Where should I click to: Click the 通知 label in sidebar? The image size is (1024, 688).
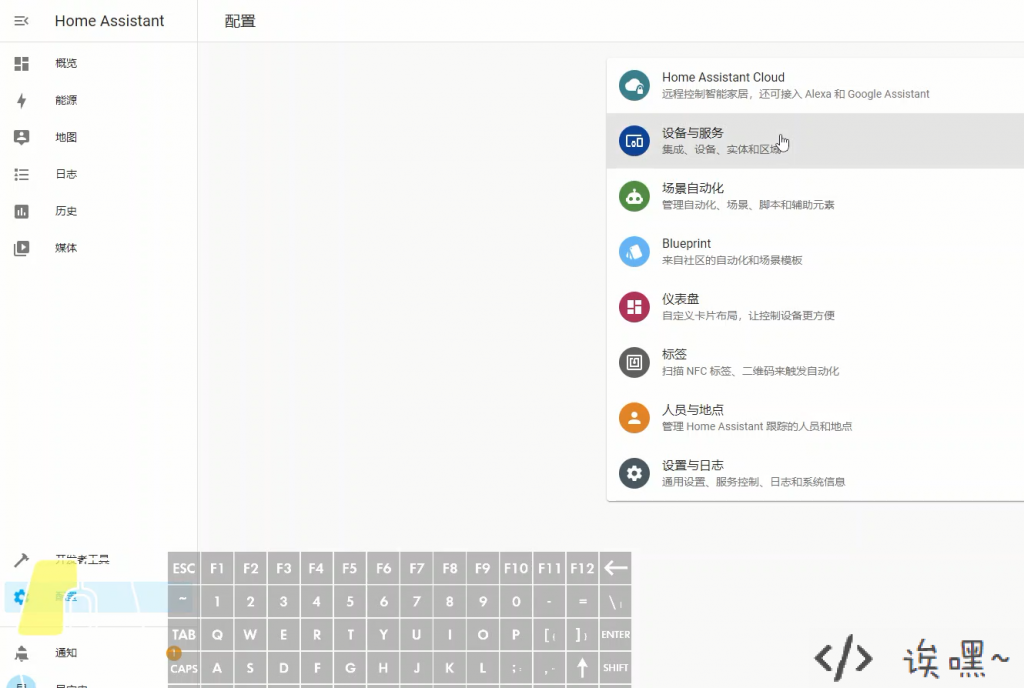pyautogui.click(x=66, y=653)
